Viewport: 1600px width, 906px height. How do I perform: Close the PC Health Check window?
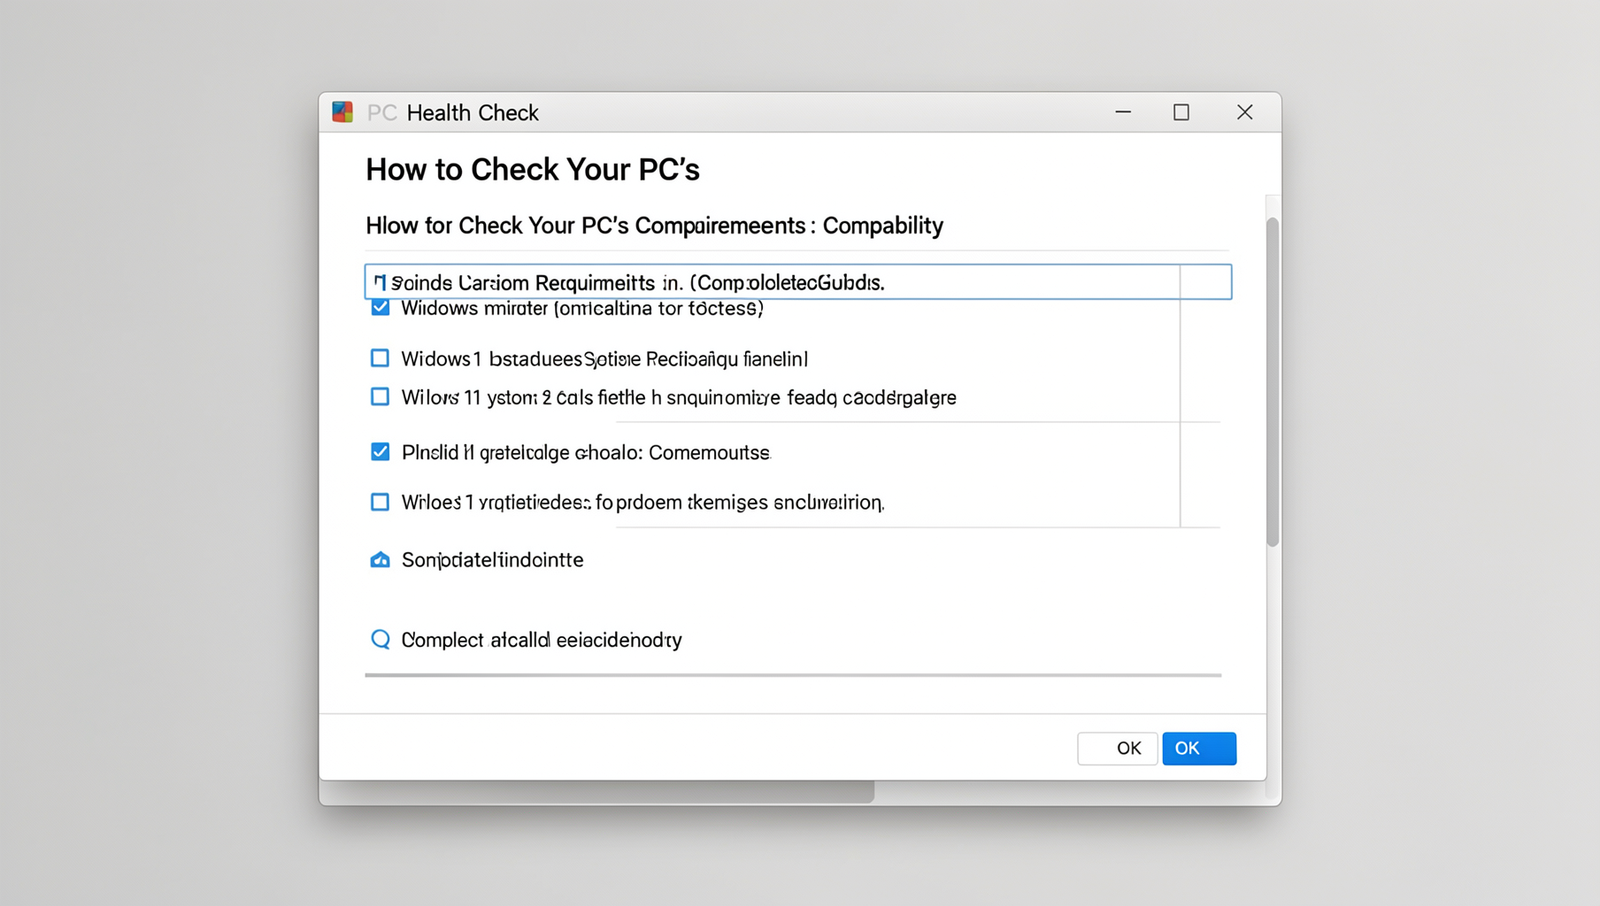(1245, 112)
